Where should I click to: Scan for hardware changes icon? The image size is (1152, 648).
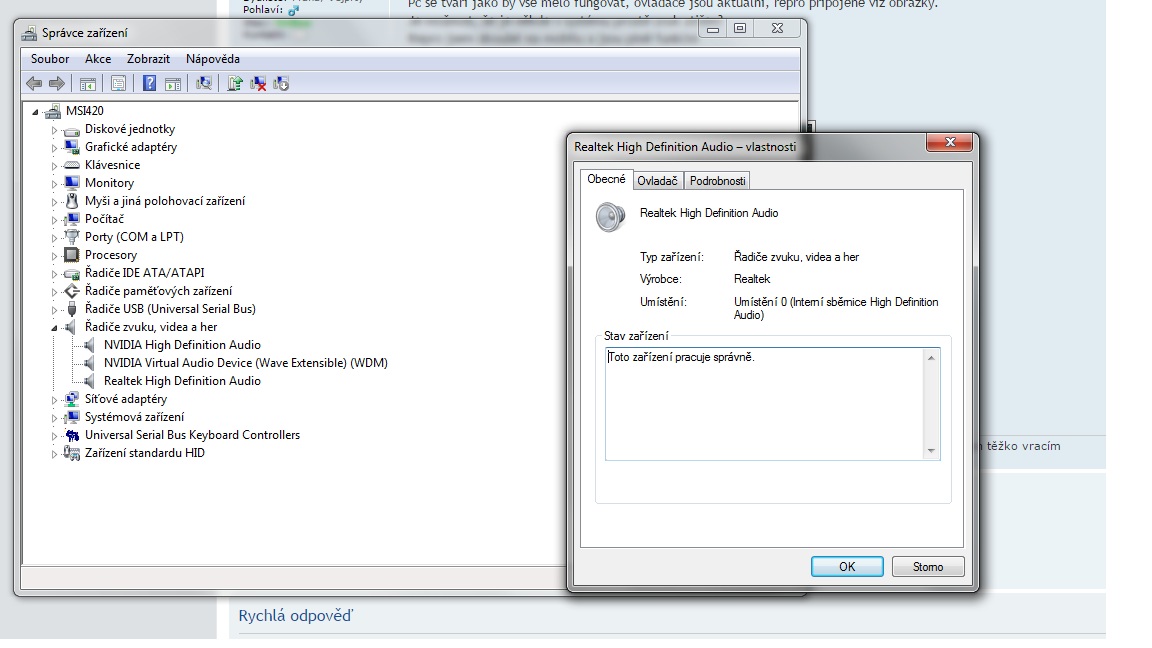tap(204, 84)
